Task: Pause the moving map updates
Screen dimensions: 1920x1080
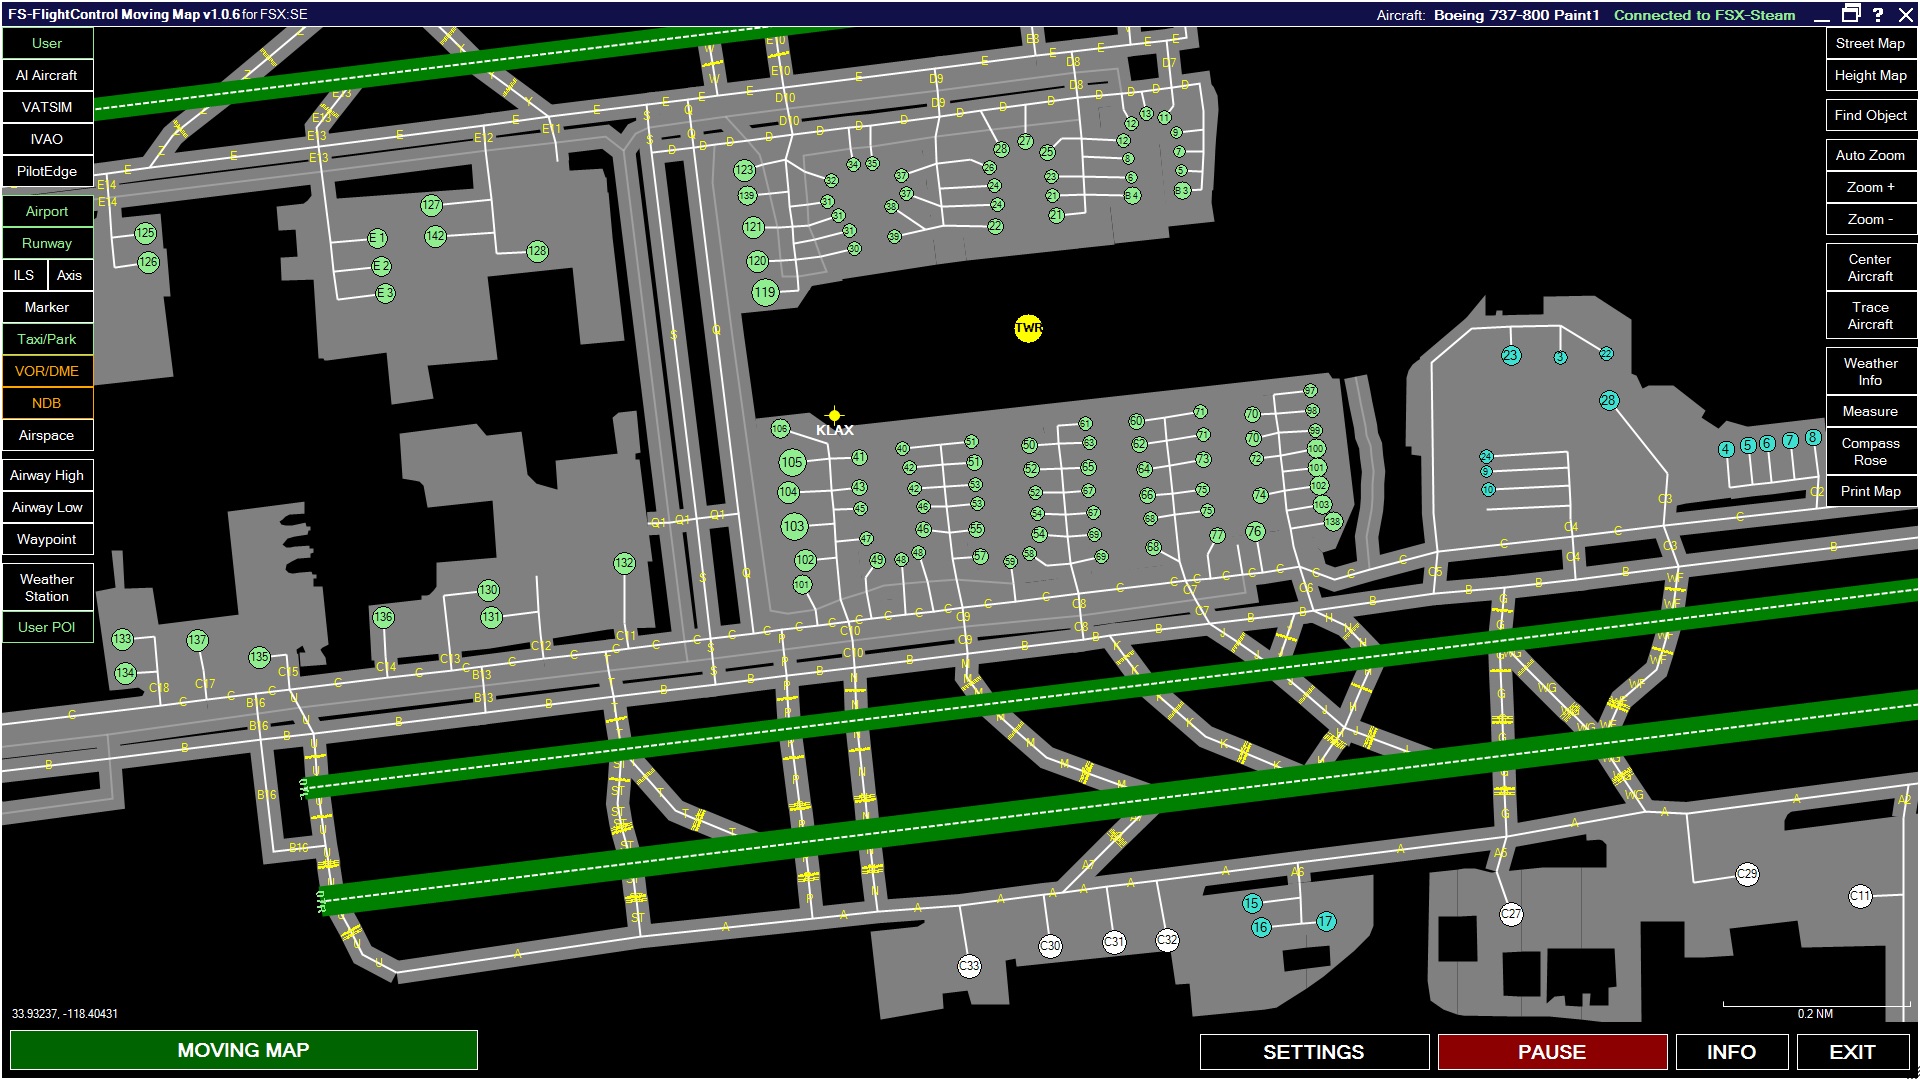Action: tap(1551, 1051)
